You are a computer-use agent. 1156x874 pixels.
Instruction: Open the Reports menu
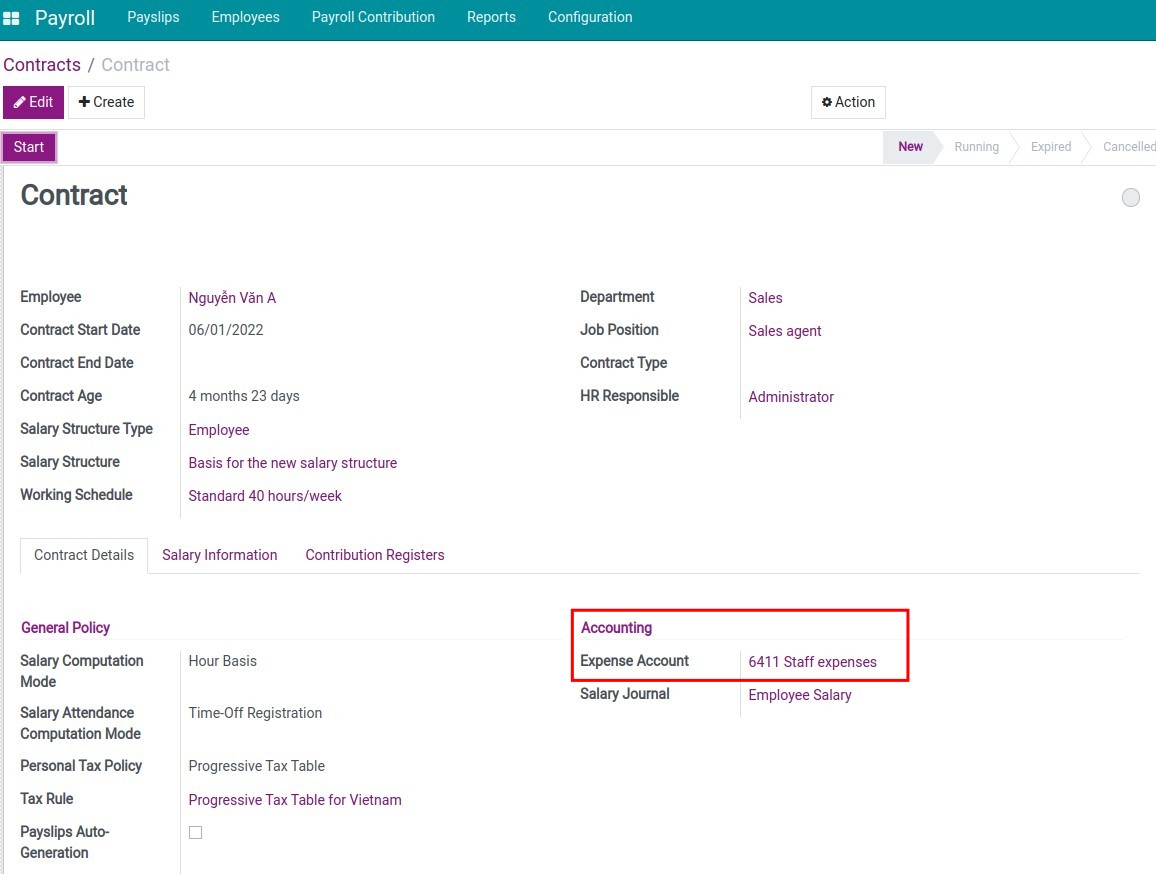pos(491,17)
